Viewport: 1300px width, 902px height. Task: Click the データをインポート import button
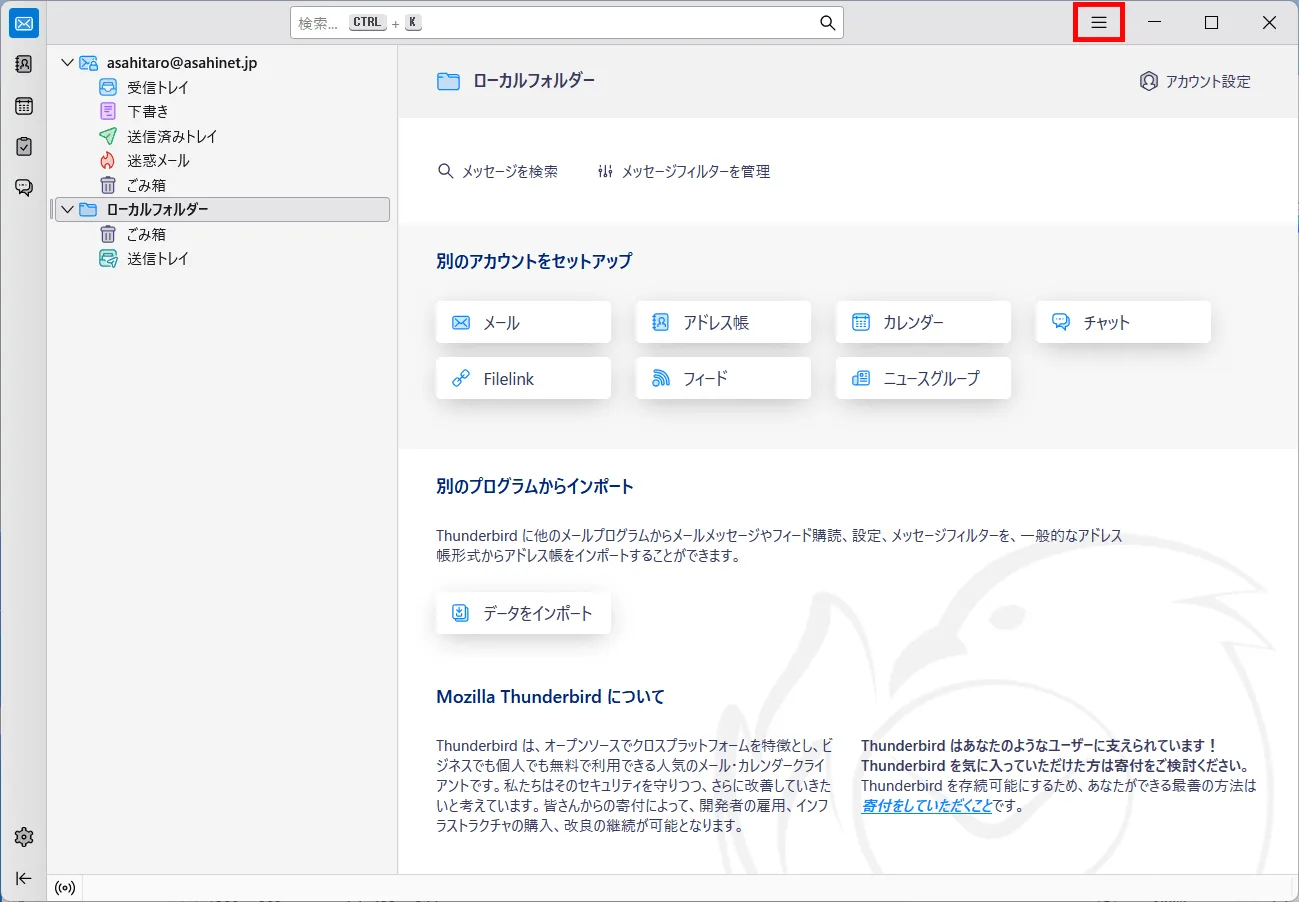pos(523,613)
